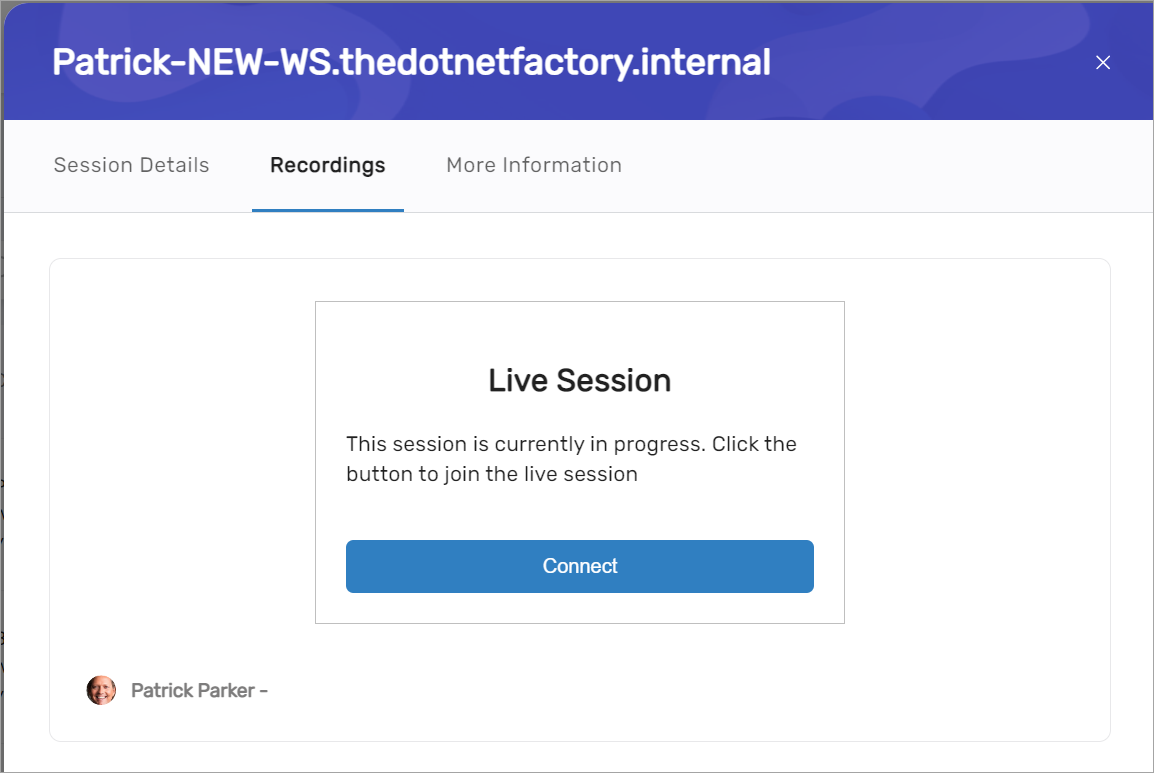Open the More Information tab
Viewport: 1154px width, 773px height.
tap(533, 165)
